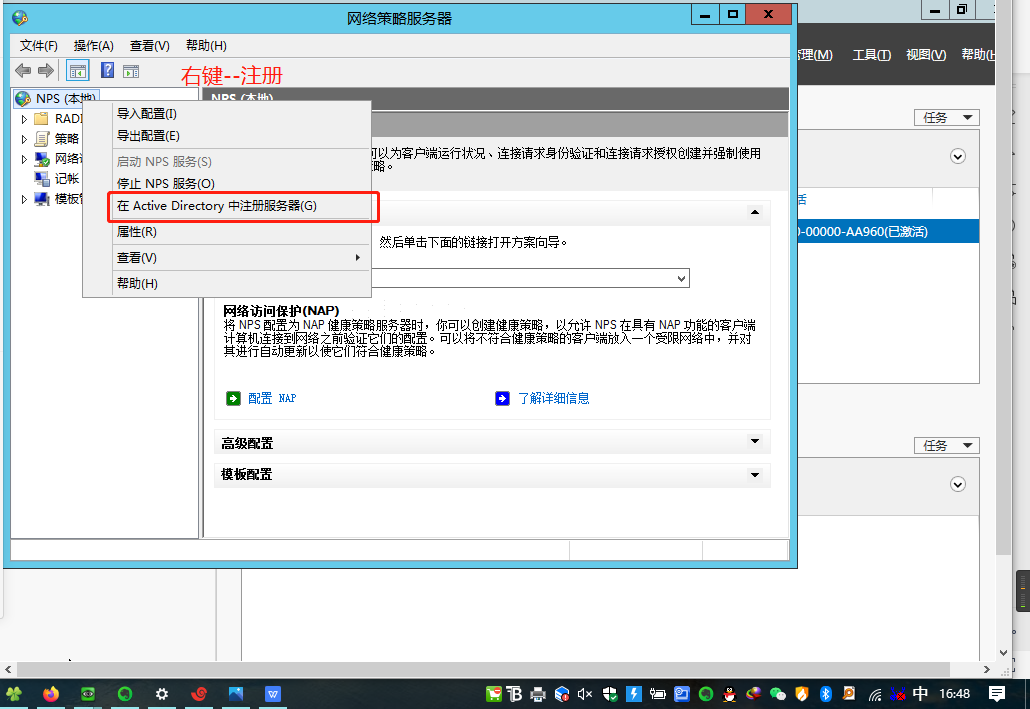Viewport: 1030px width, 709px height.
Task: Click the QQ penguin tray icon
Action: pos(729,694)
